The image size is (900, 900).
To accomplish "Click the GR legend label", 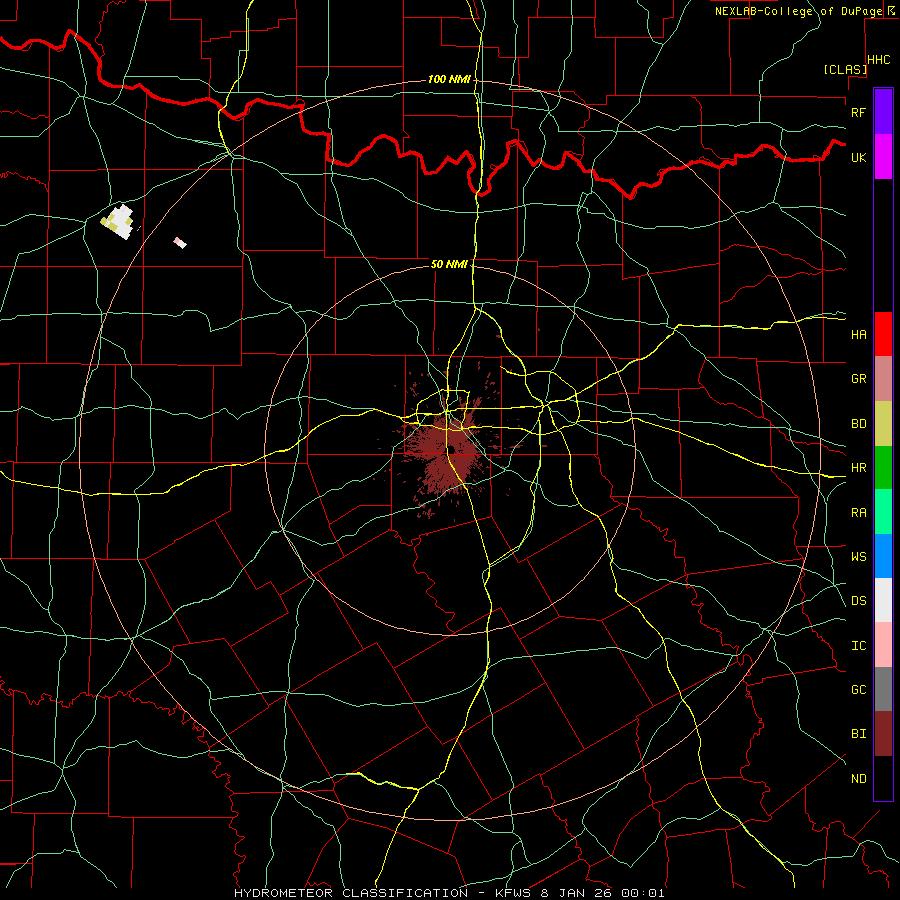I will click(858, 379).
